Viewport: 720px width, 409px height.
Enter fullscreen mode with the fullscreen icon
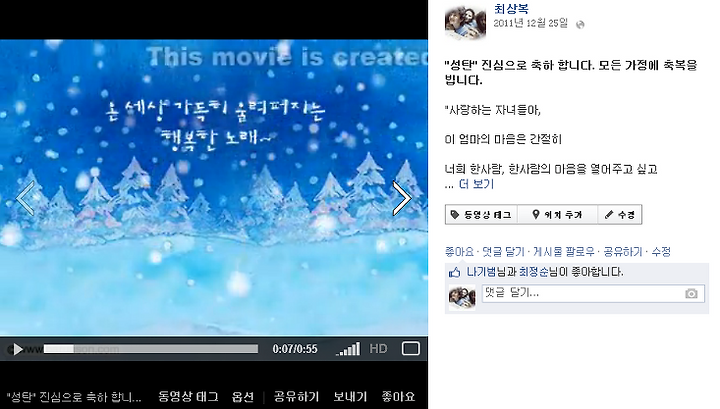coord(411,349)
